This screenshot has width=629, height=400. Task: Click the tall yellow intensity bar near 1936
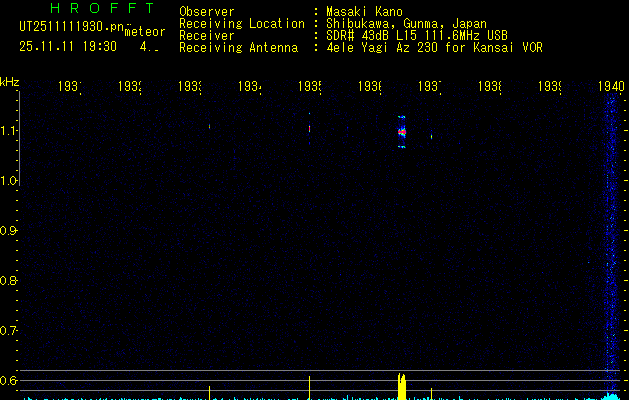tap(402, 386)
